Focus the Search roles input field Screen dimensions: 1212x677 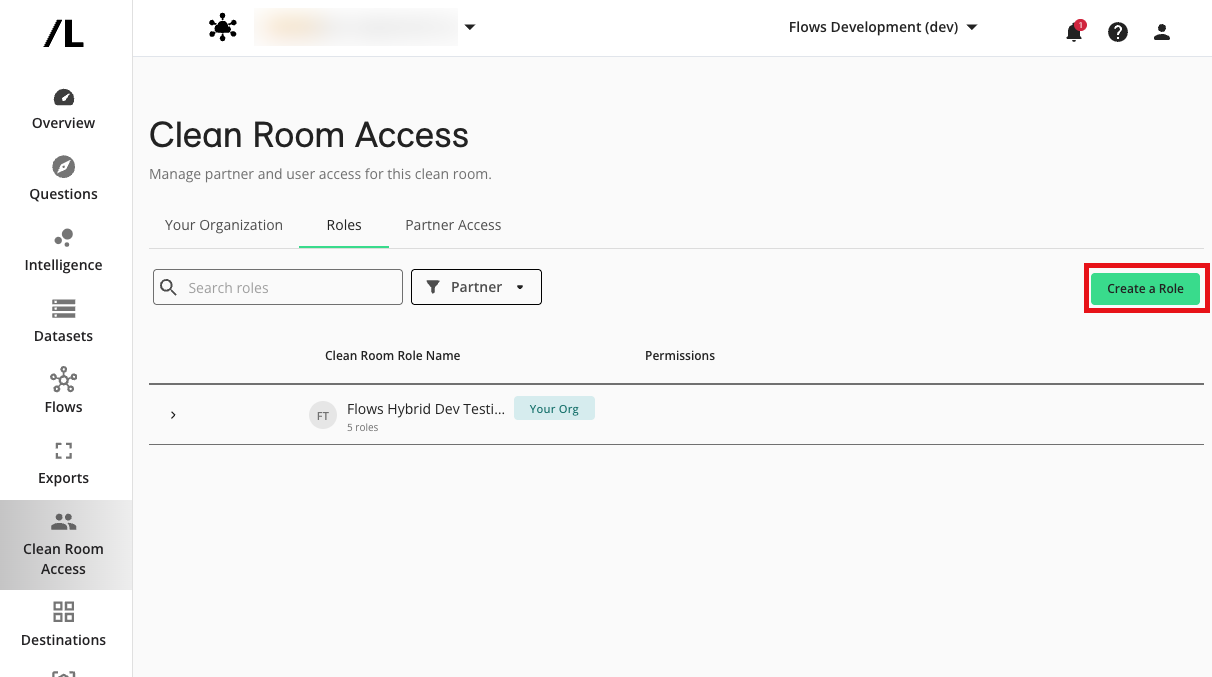(x=278, y=287)
